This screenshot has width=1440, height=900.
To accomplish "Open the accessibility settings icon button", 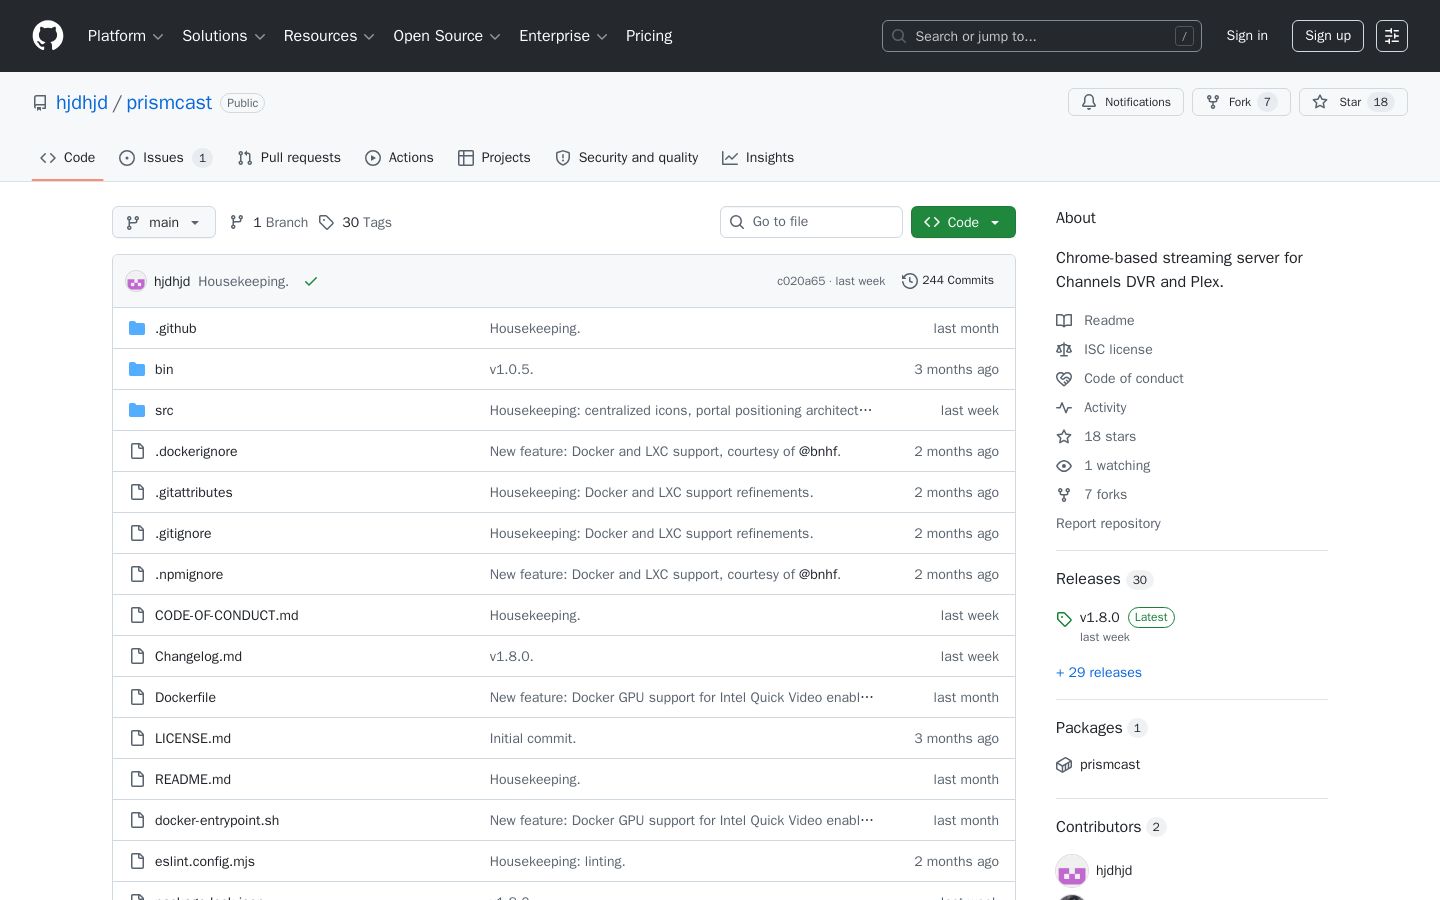I will pyautogui.click(x=1392, y=36).
